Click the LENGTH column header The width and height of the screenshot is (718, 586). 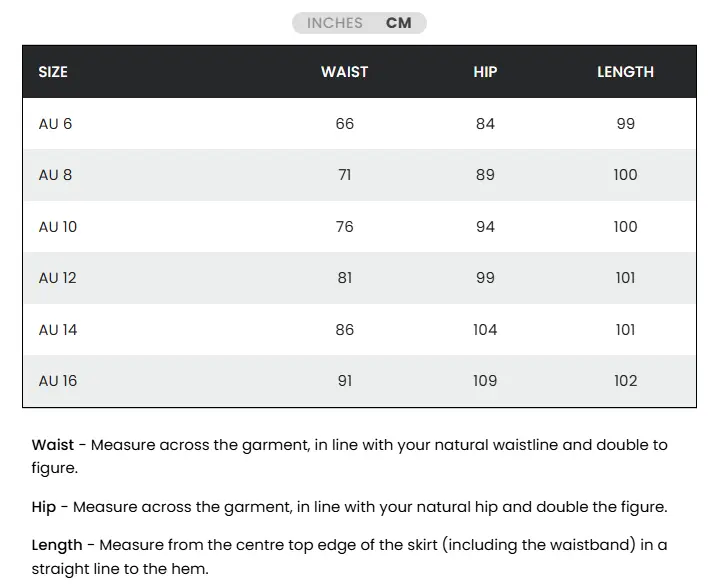pos(625,72)
